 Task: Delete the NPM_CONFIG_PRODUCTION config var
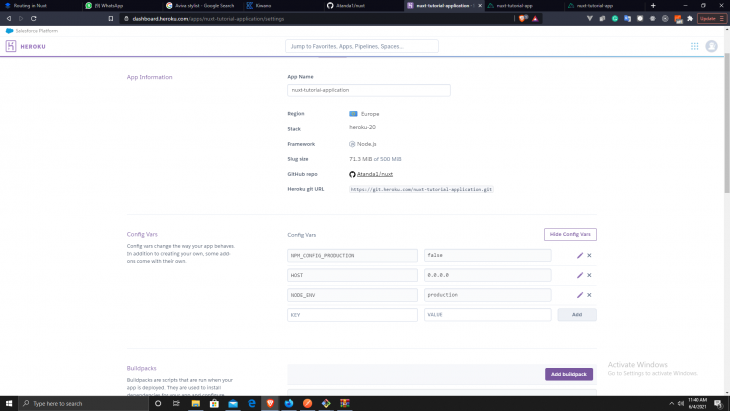(589, 255)
